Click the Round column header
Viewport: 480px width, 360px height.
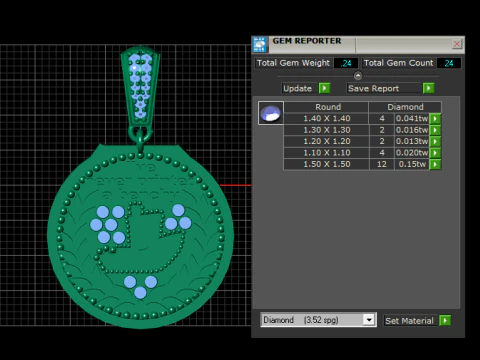pos(327,107)
